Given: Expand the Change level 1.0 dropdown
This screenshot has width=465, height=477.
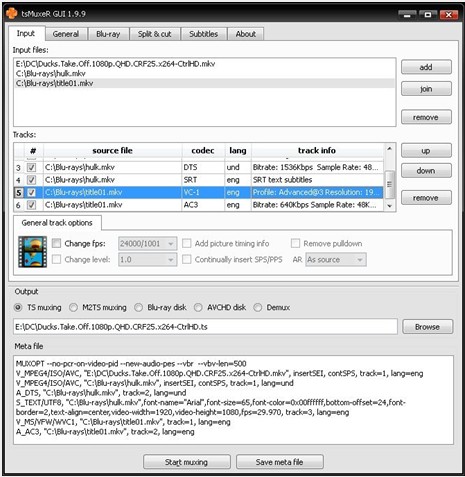Looking at the screenshot, I should point(147,260).
